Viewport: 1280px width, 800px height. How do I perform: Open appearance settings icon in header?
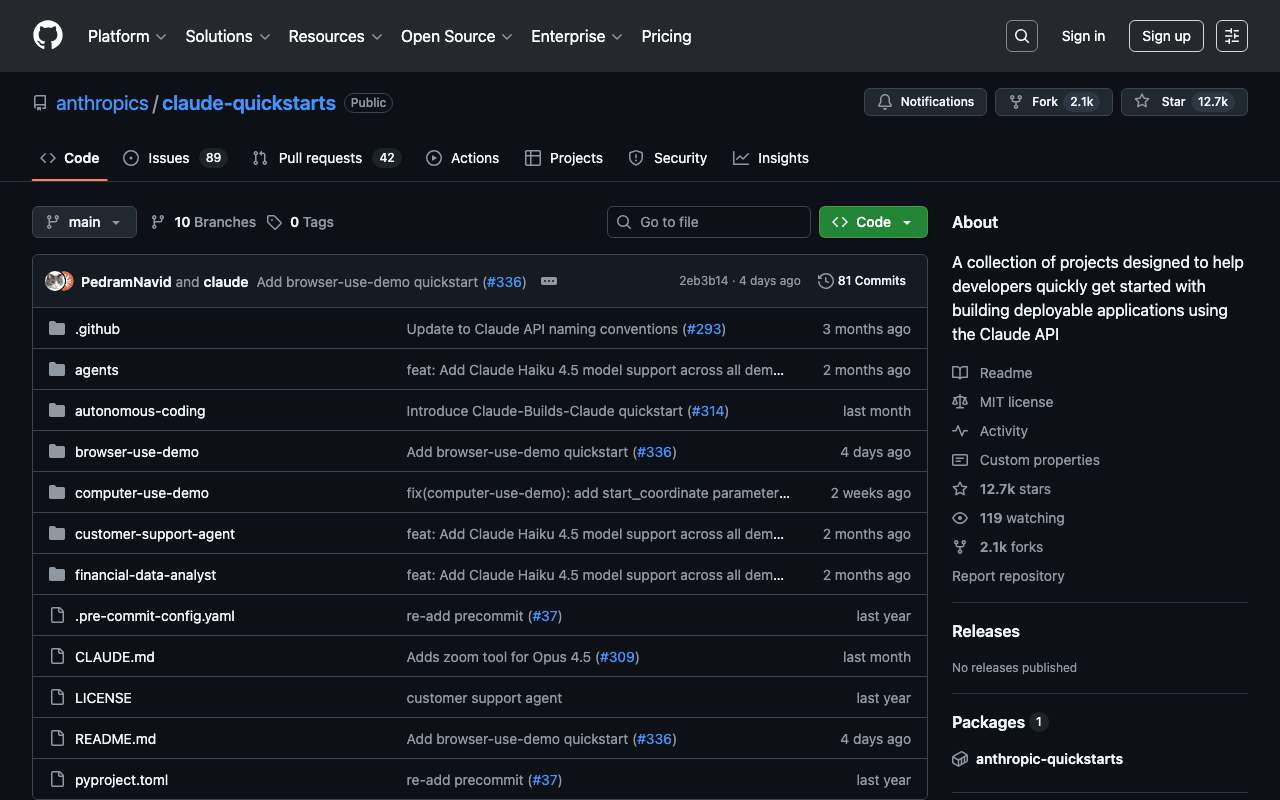(1231, 36)
